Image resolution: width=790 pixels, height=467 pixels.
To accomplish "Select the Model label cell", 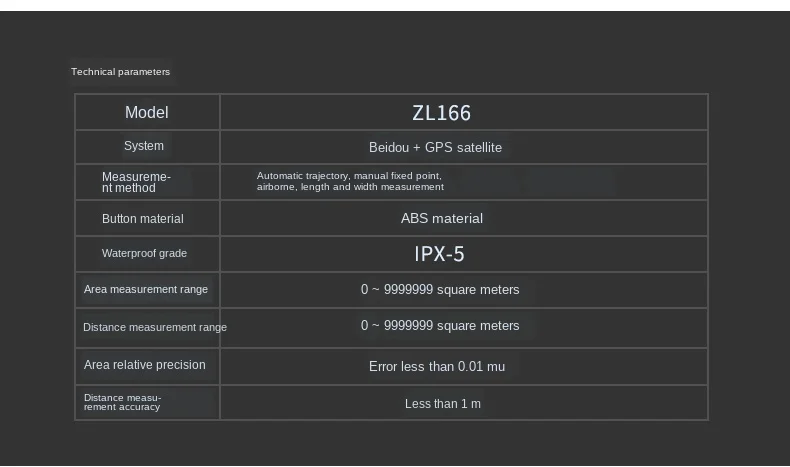I will point(147,112).
